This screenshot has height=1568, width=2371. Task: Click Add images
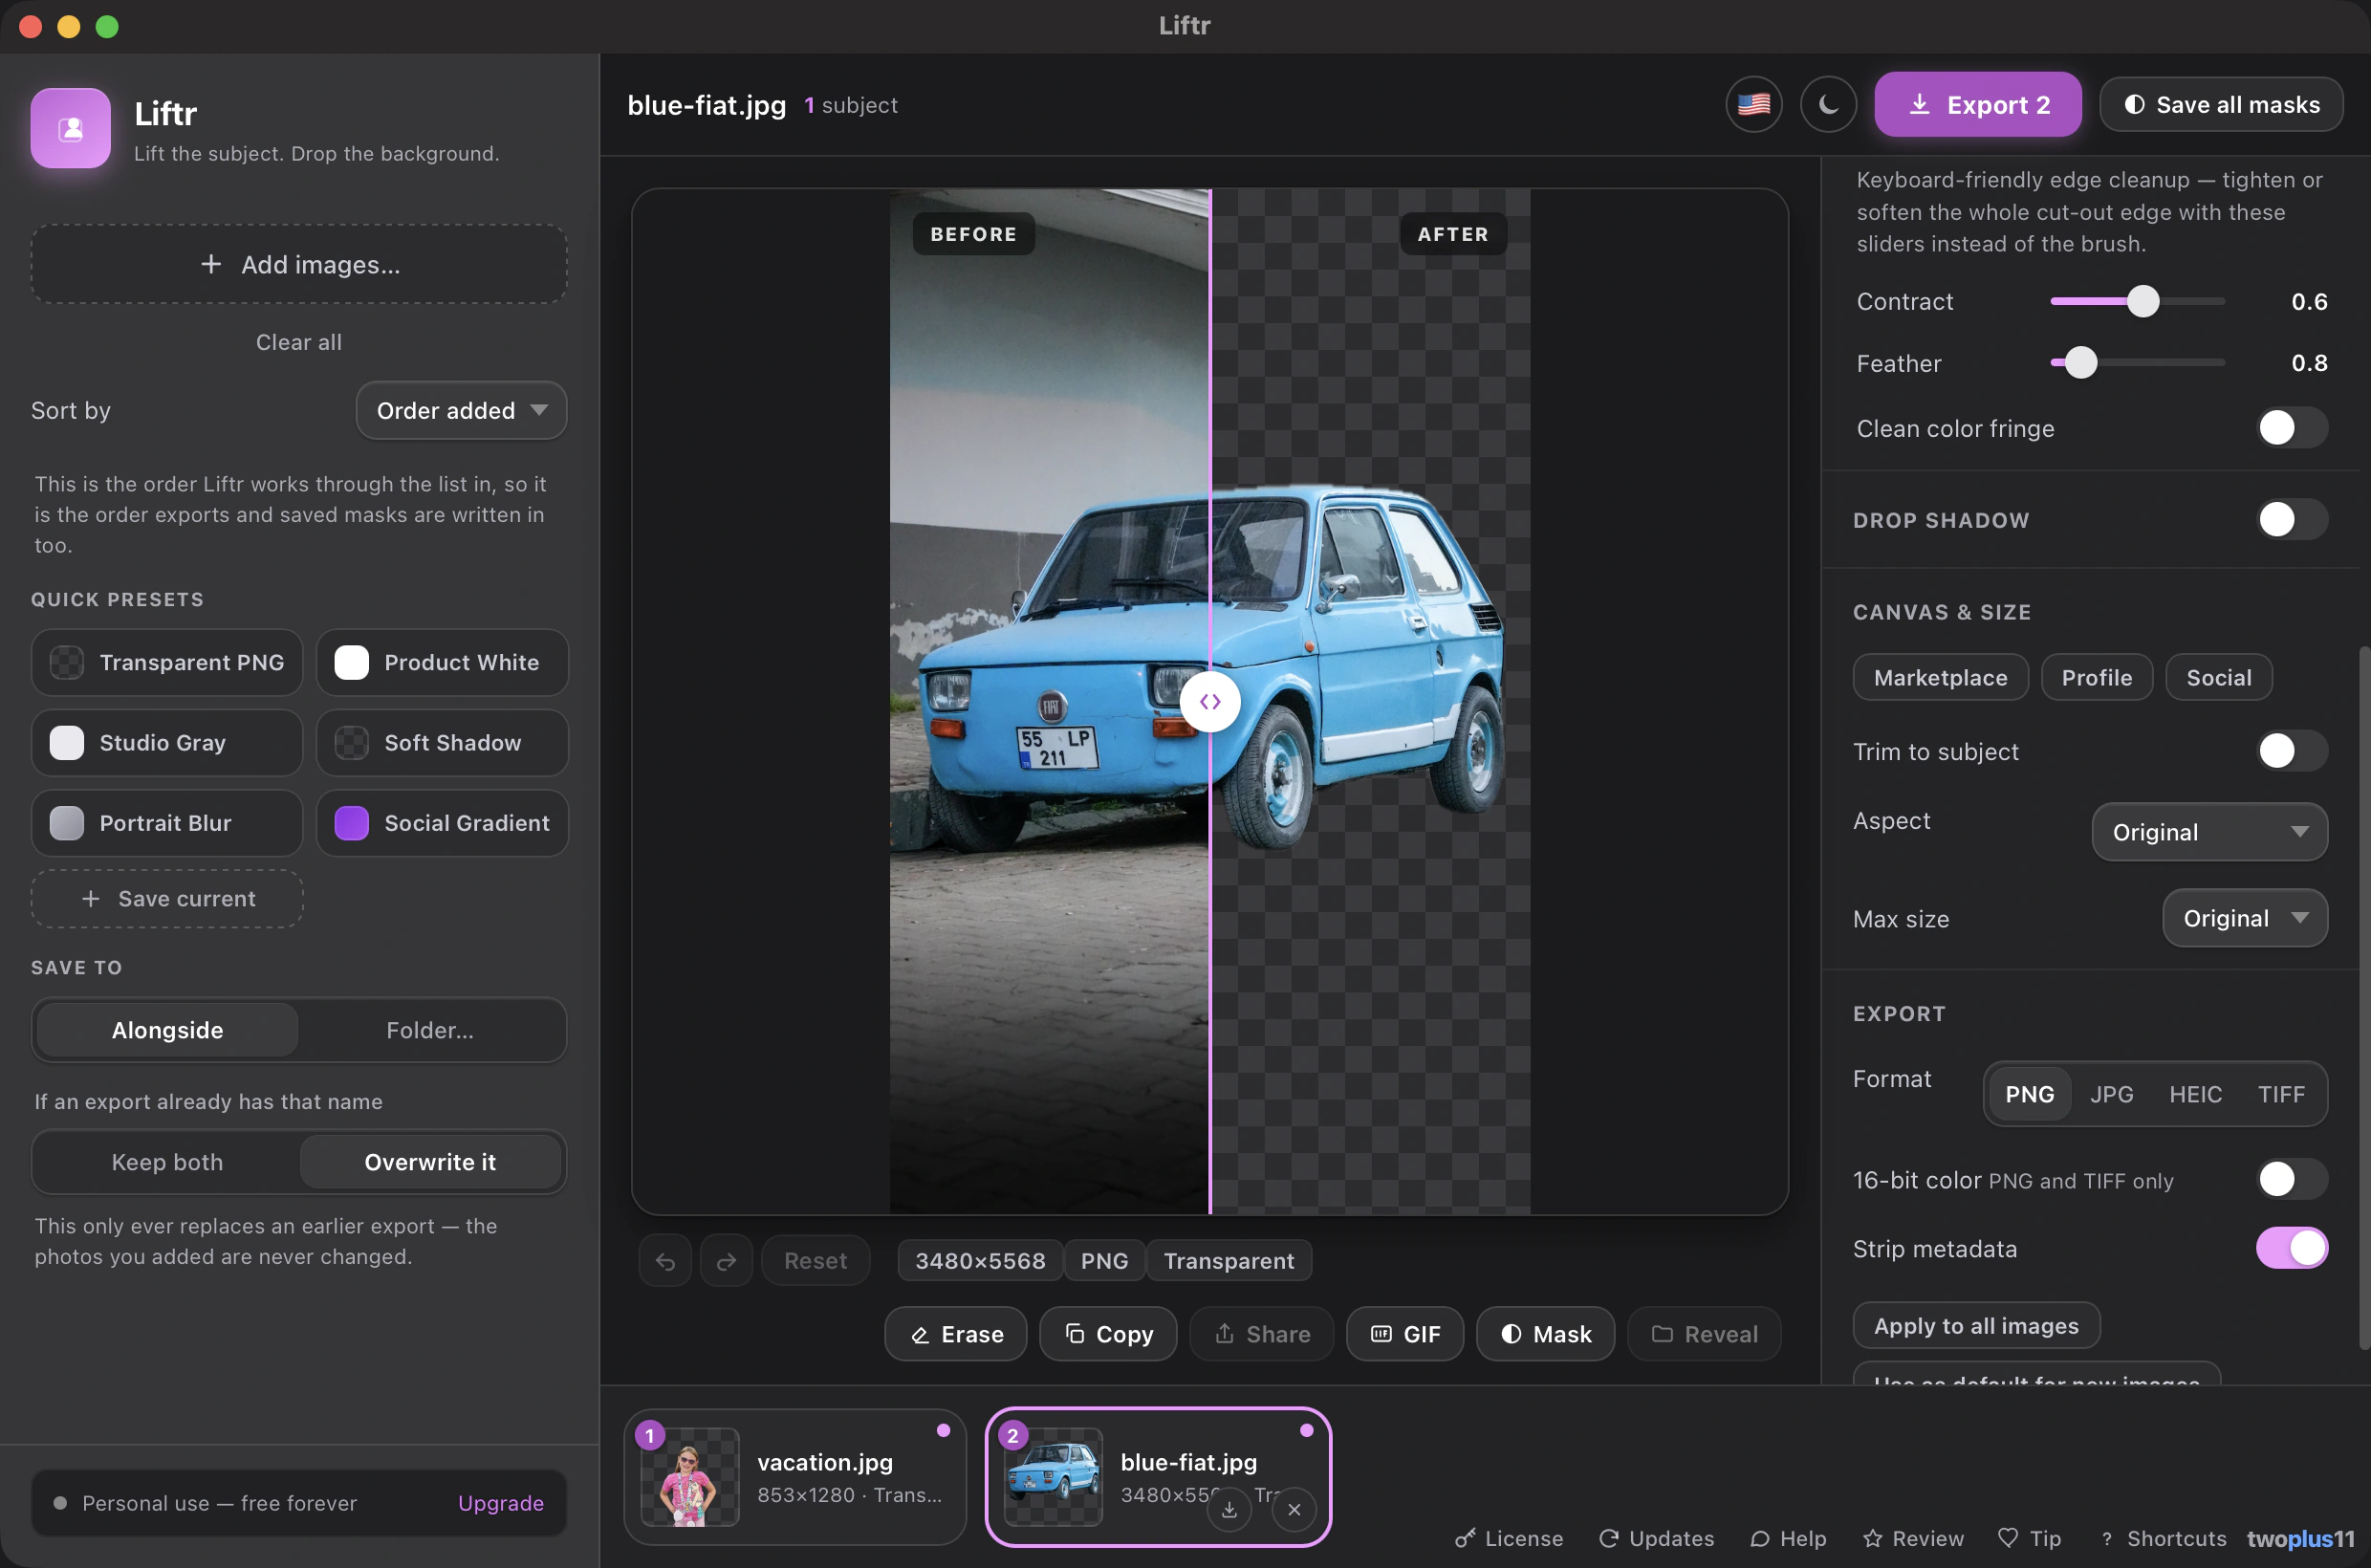tap(299, 264)
